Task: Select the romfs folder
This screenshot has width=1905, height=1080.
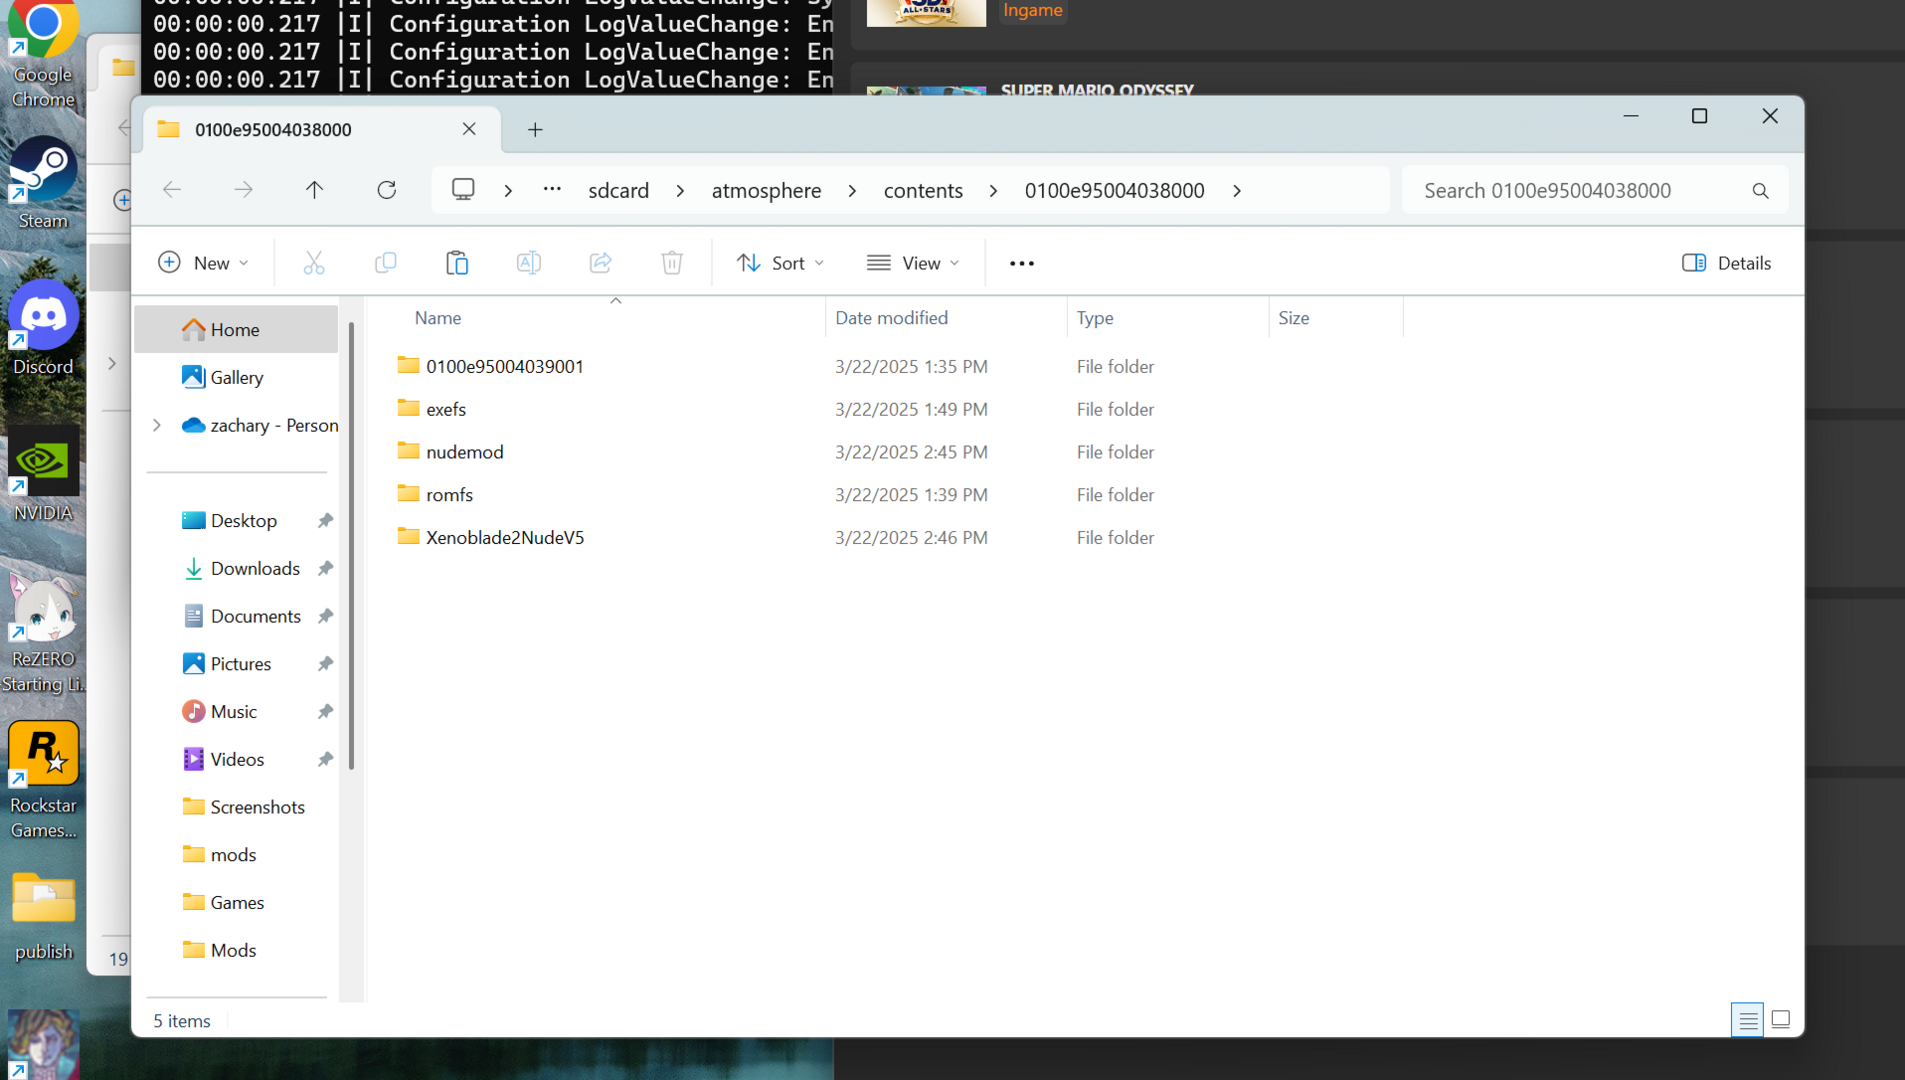Action: [x=449, y=495]
